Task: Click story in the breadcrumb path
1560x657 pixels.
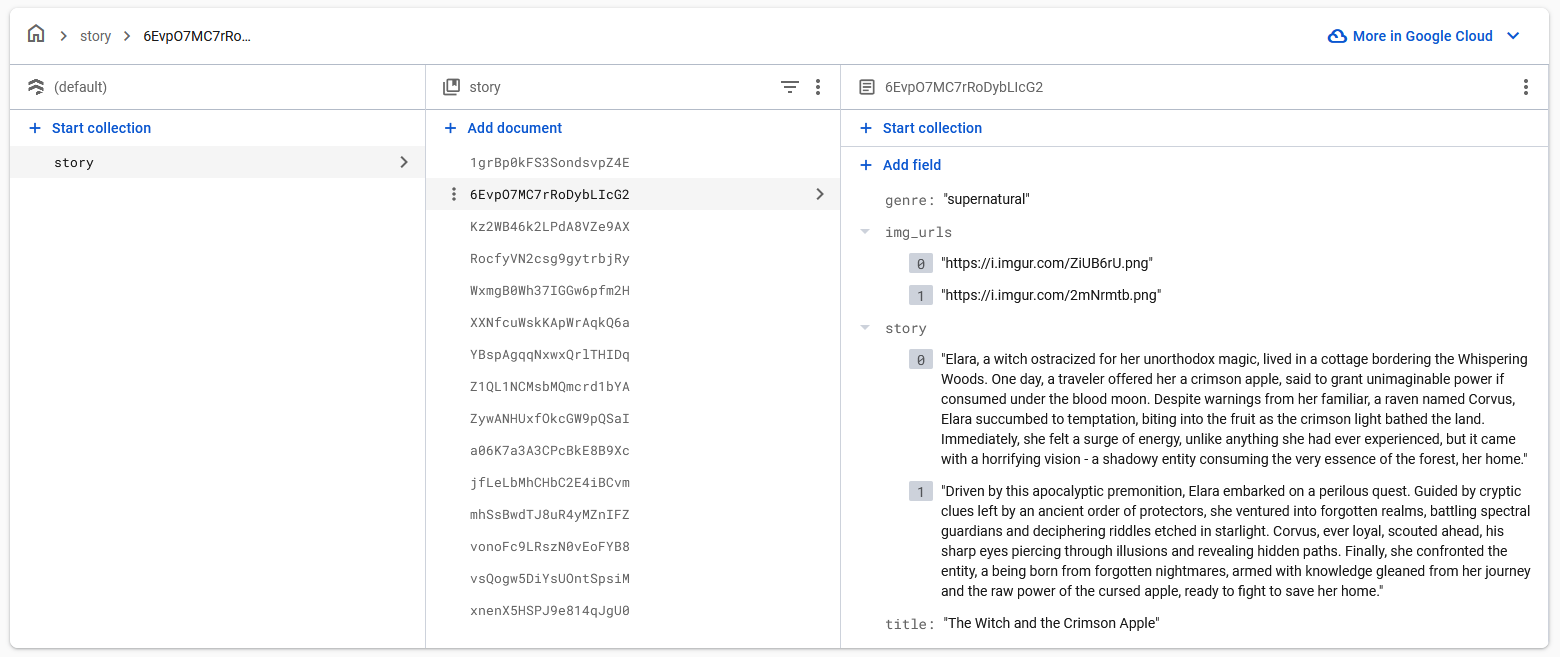Action: coord(96,36)
